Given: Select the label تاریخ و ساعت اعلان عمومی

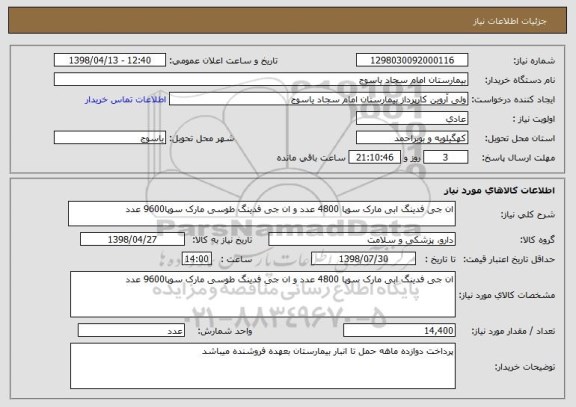Looking at the screenshot, I should (x=223, y=61).
